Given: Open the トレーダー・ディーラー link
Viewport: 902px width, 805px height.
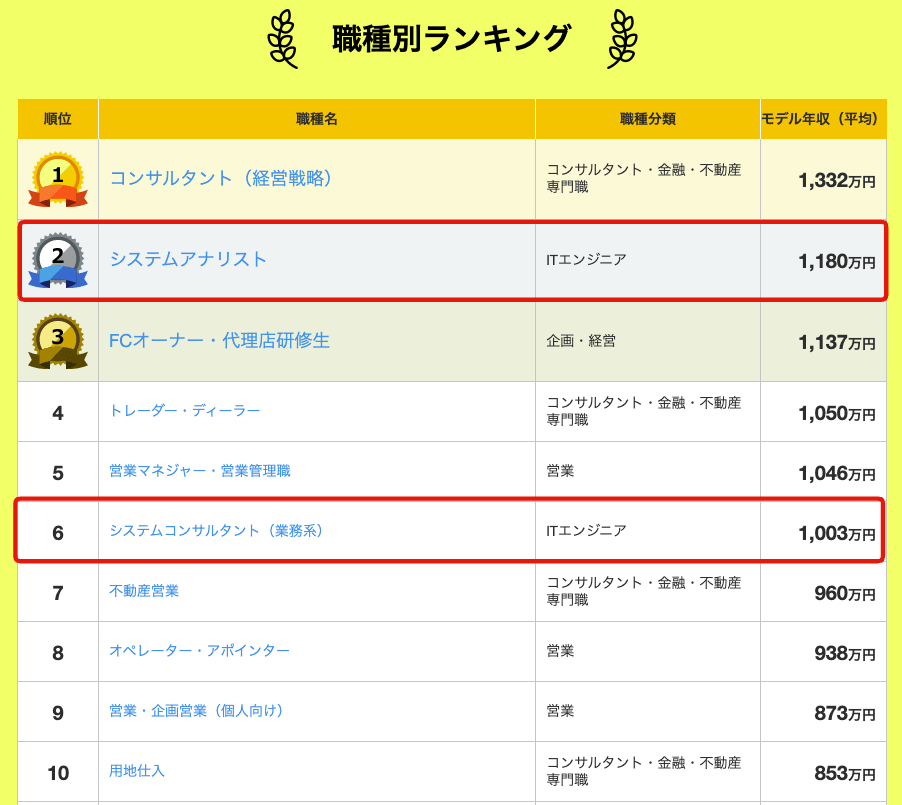Looking at the screenshot, I should (x=185, y=411).
